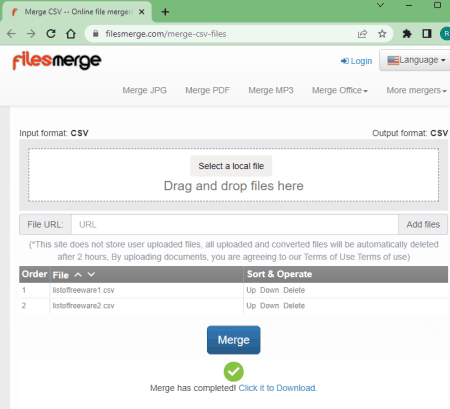450x409 pixels.
Task: Select the Merge CSV browser tab
Action: [x=77, y=12]
